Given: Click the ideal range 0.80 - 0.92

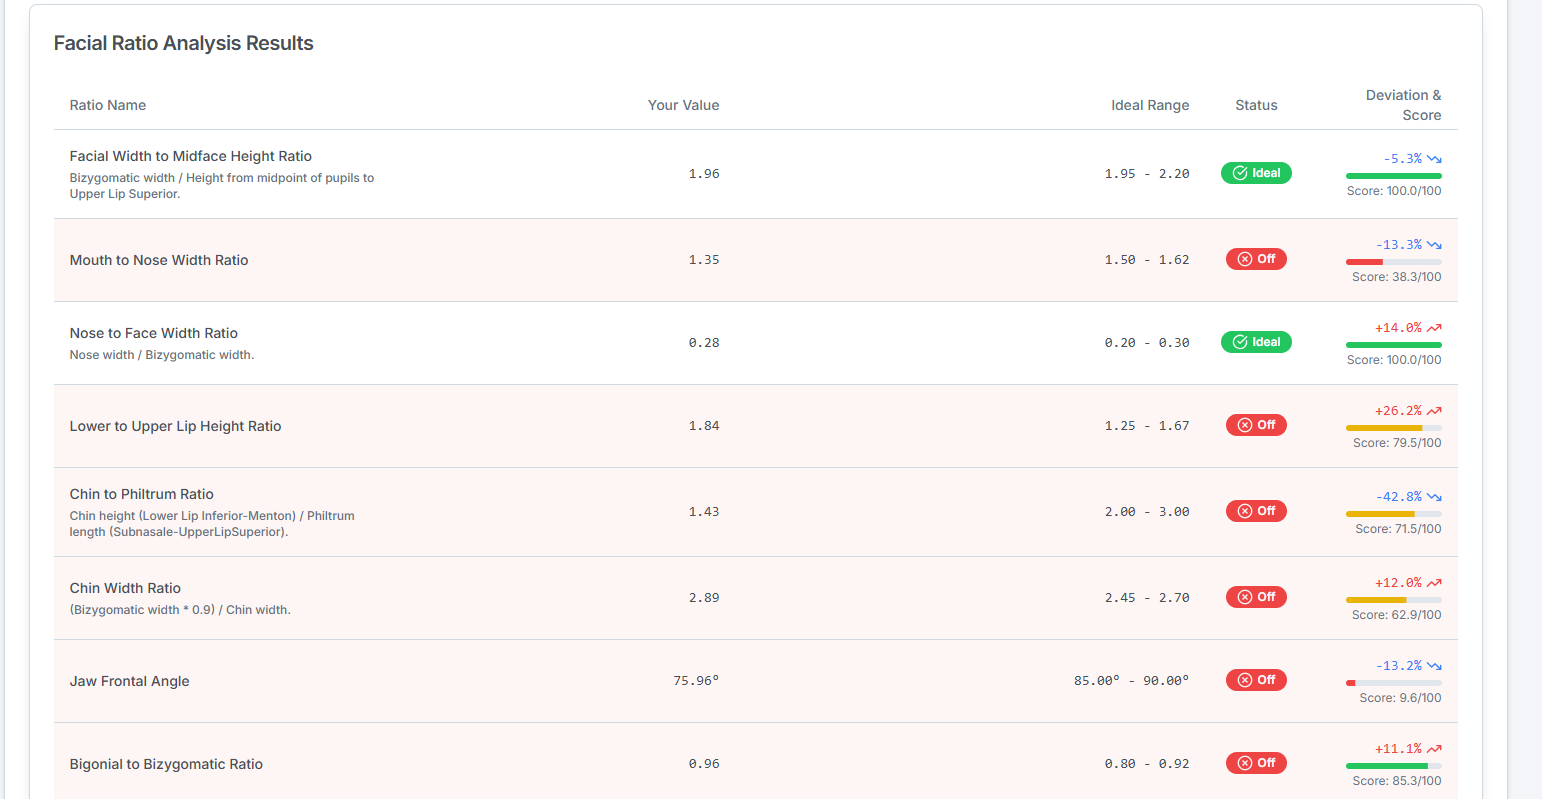Looking at the screenshot, I should click(x=1147, y=764).
